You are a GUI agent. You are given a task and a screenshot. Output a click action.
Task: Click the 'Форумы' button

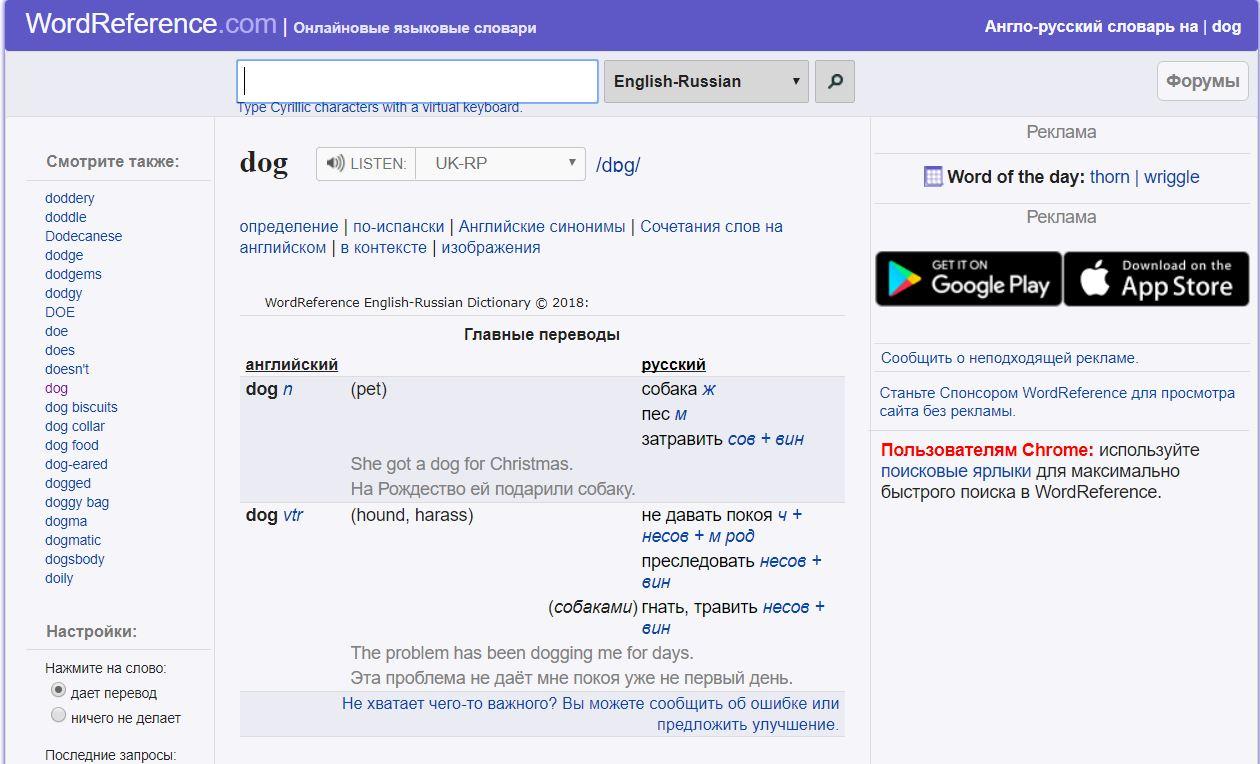click(1202, 82)
